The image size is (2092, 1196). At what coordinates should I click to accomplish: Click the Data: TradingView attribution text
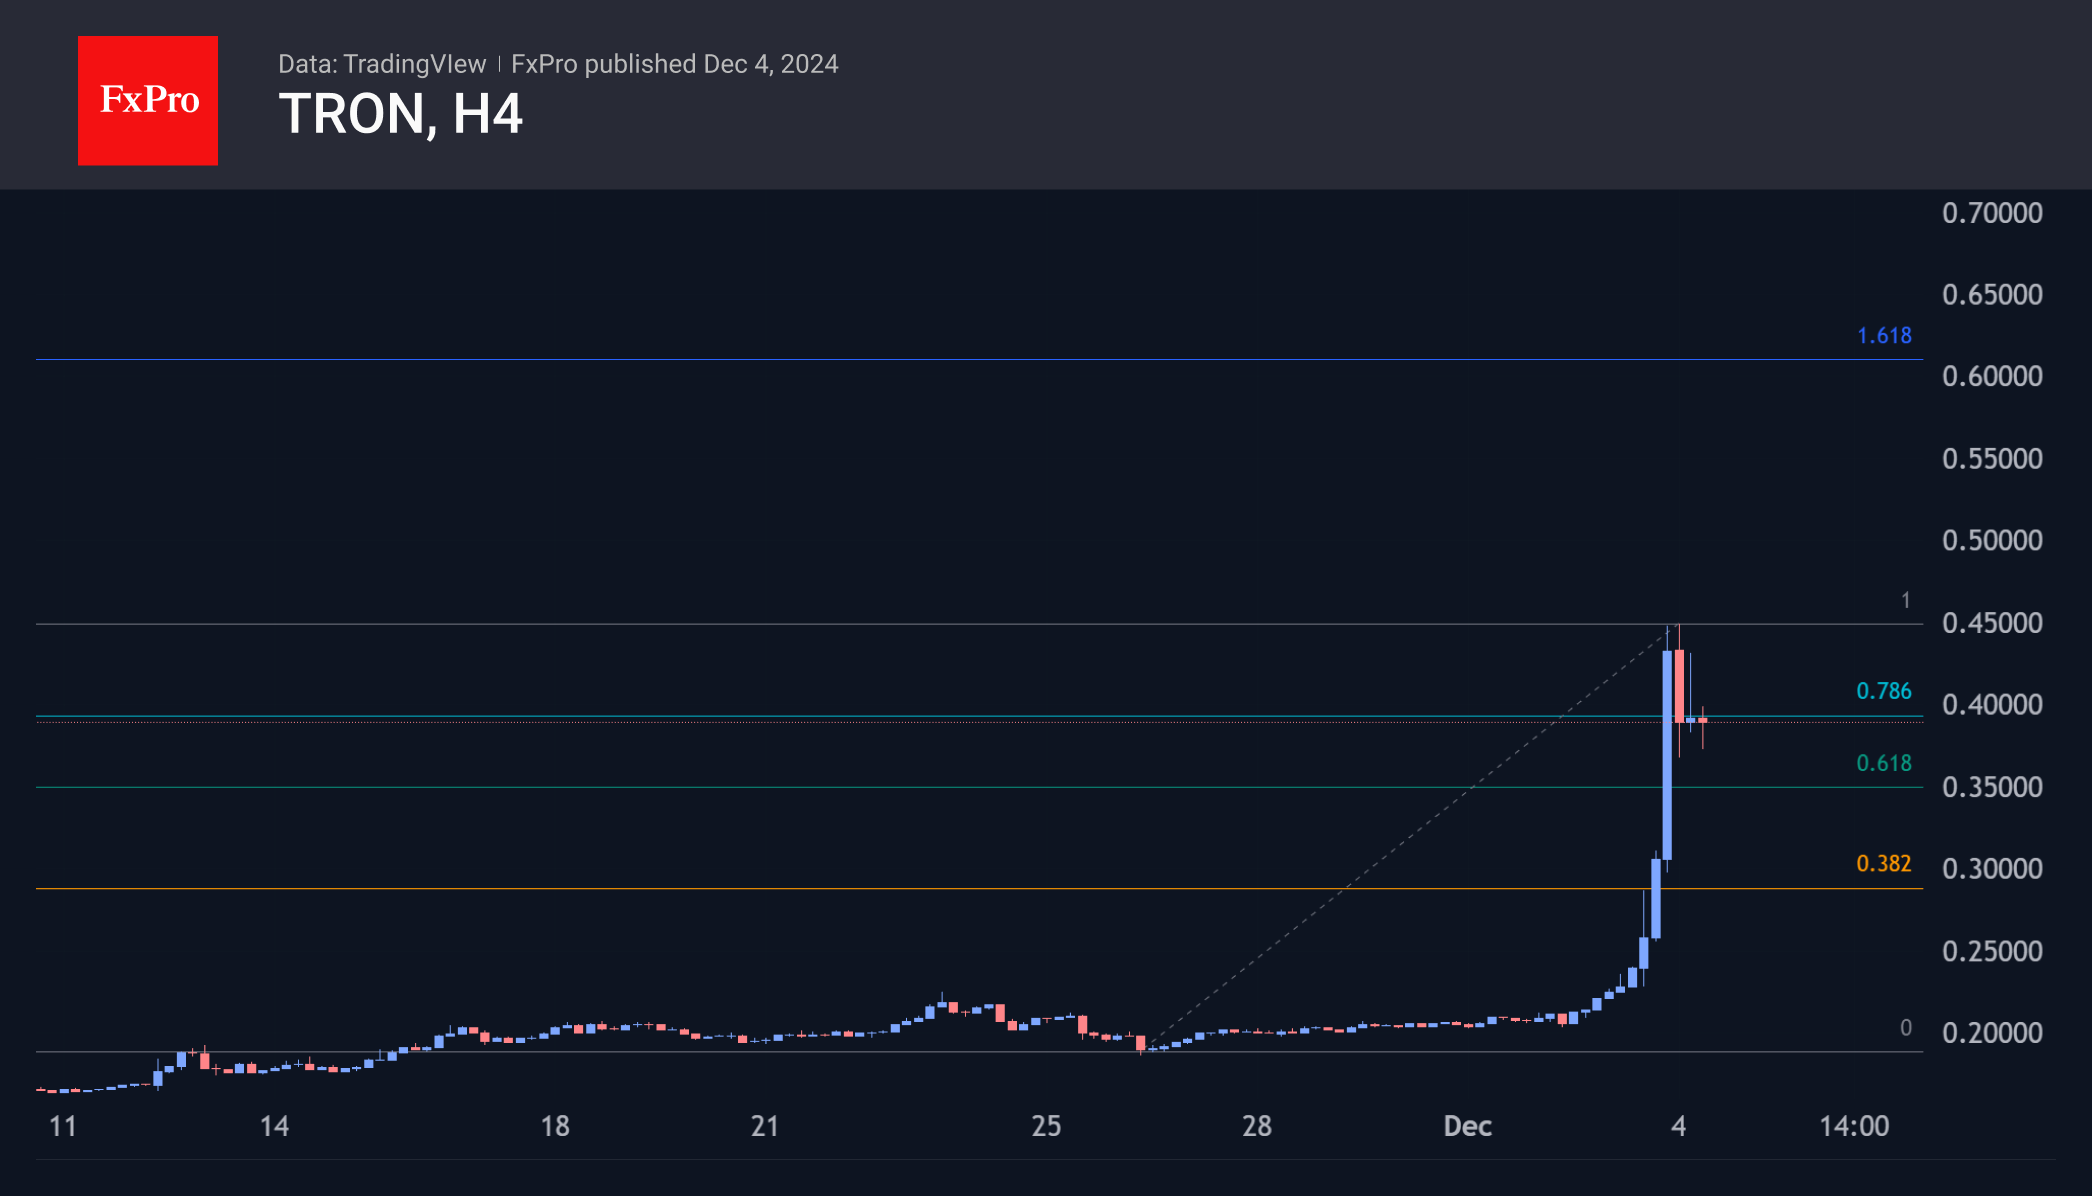(x=381, y=64)
